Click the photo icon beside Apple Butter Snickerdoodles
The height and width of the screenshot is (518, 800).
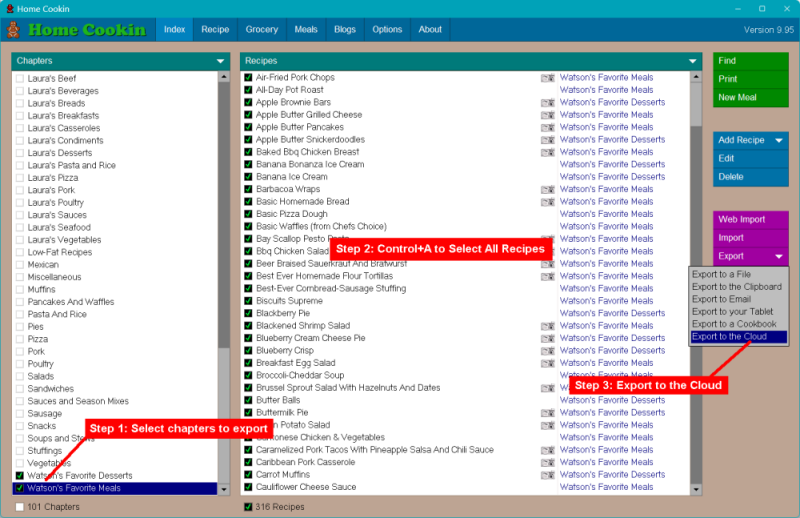click(x=547, y=140)
